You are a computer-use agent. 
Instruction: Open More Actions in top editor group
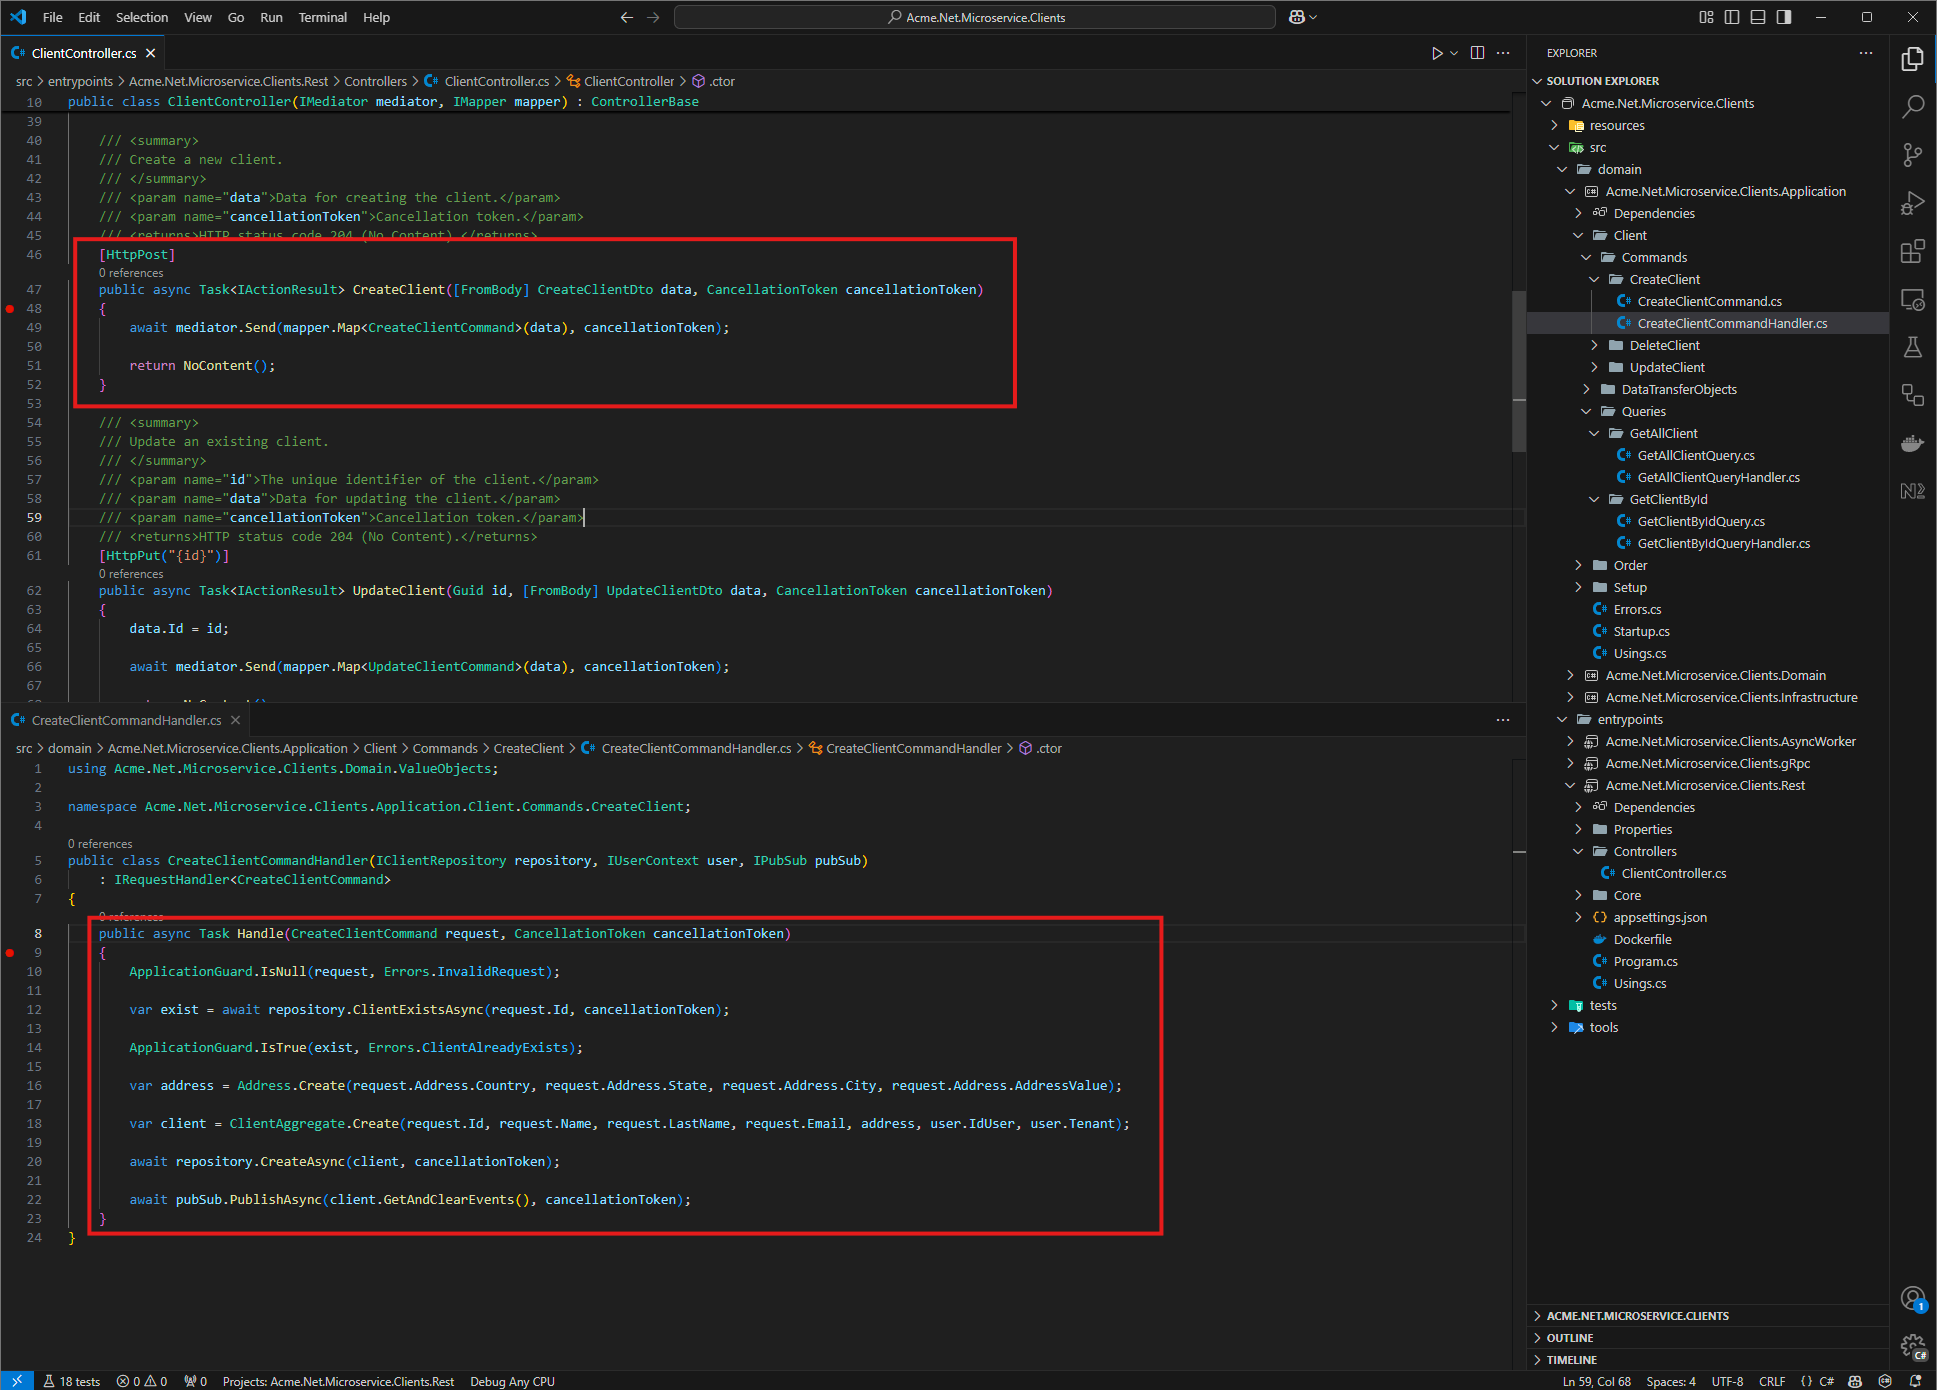coord(1503,53)
